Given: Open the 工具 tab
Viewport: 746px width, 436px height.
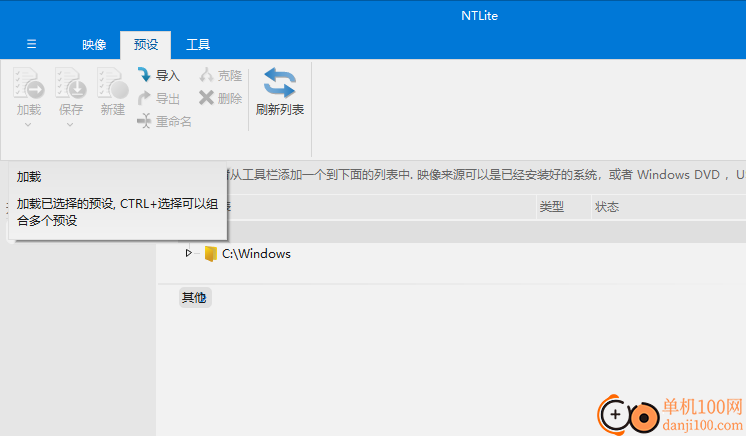Looking at the screenshot, I should [198, 45].
